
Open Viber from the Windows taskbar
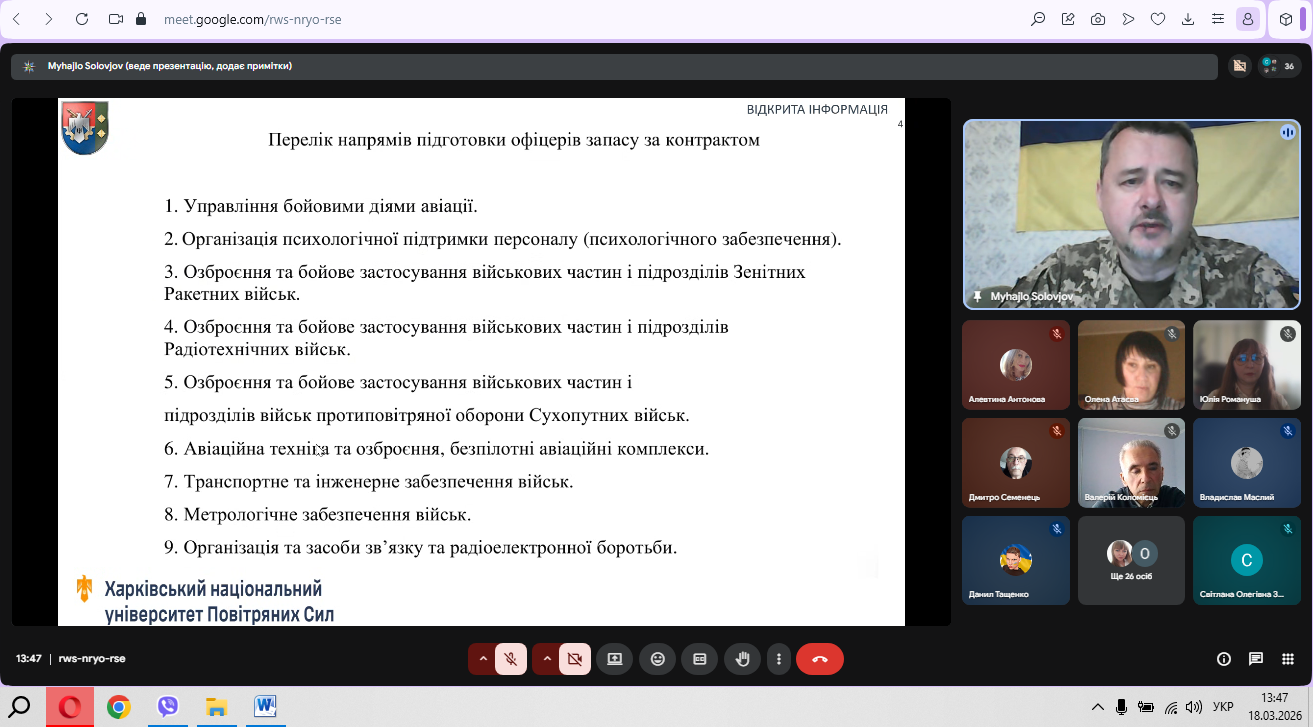(x=168, y=707)
